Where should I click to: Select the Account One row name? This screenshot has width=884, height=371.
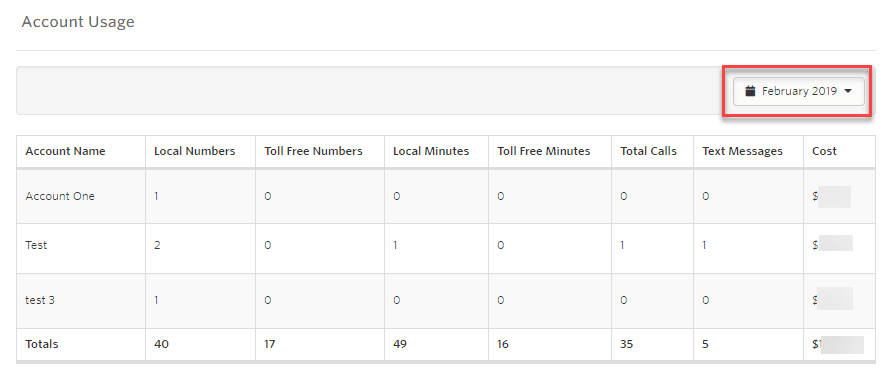(x=60, y=196)
